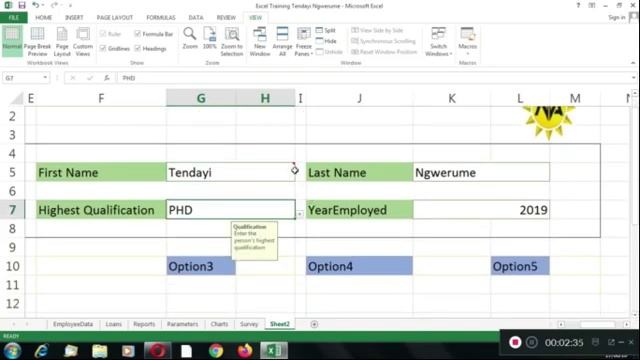Open Macros dropdown

coord(467,42)
